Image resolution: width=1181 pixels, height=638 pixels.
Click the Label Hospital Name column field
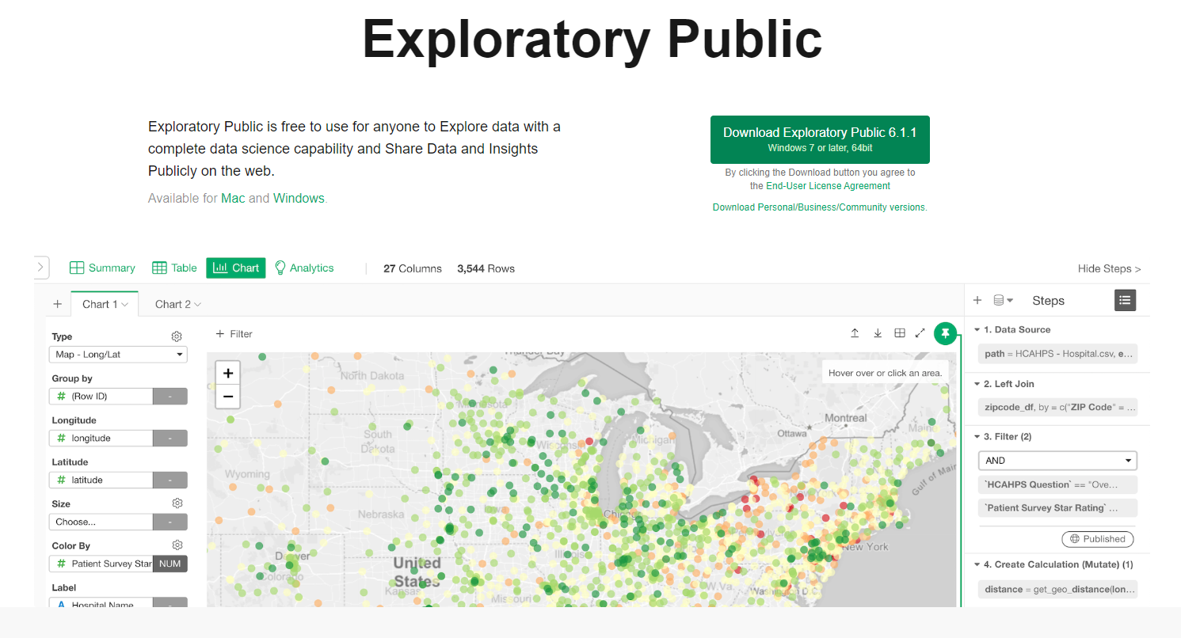(x=101, y=603)
